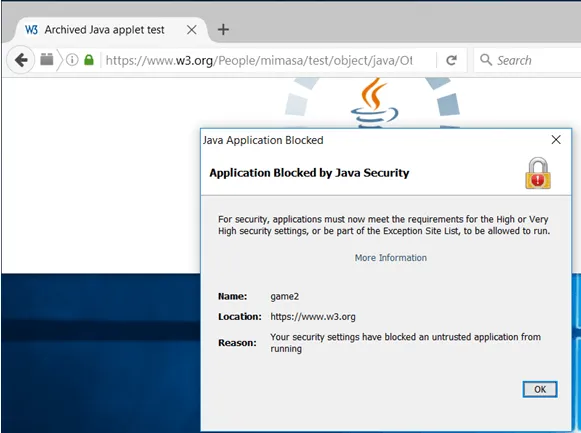This screenshot has height=433, width=581.
Task: Click the padlock warning icon in the dialog
Action: 538,173
